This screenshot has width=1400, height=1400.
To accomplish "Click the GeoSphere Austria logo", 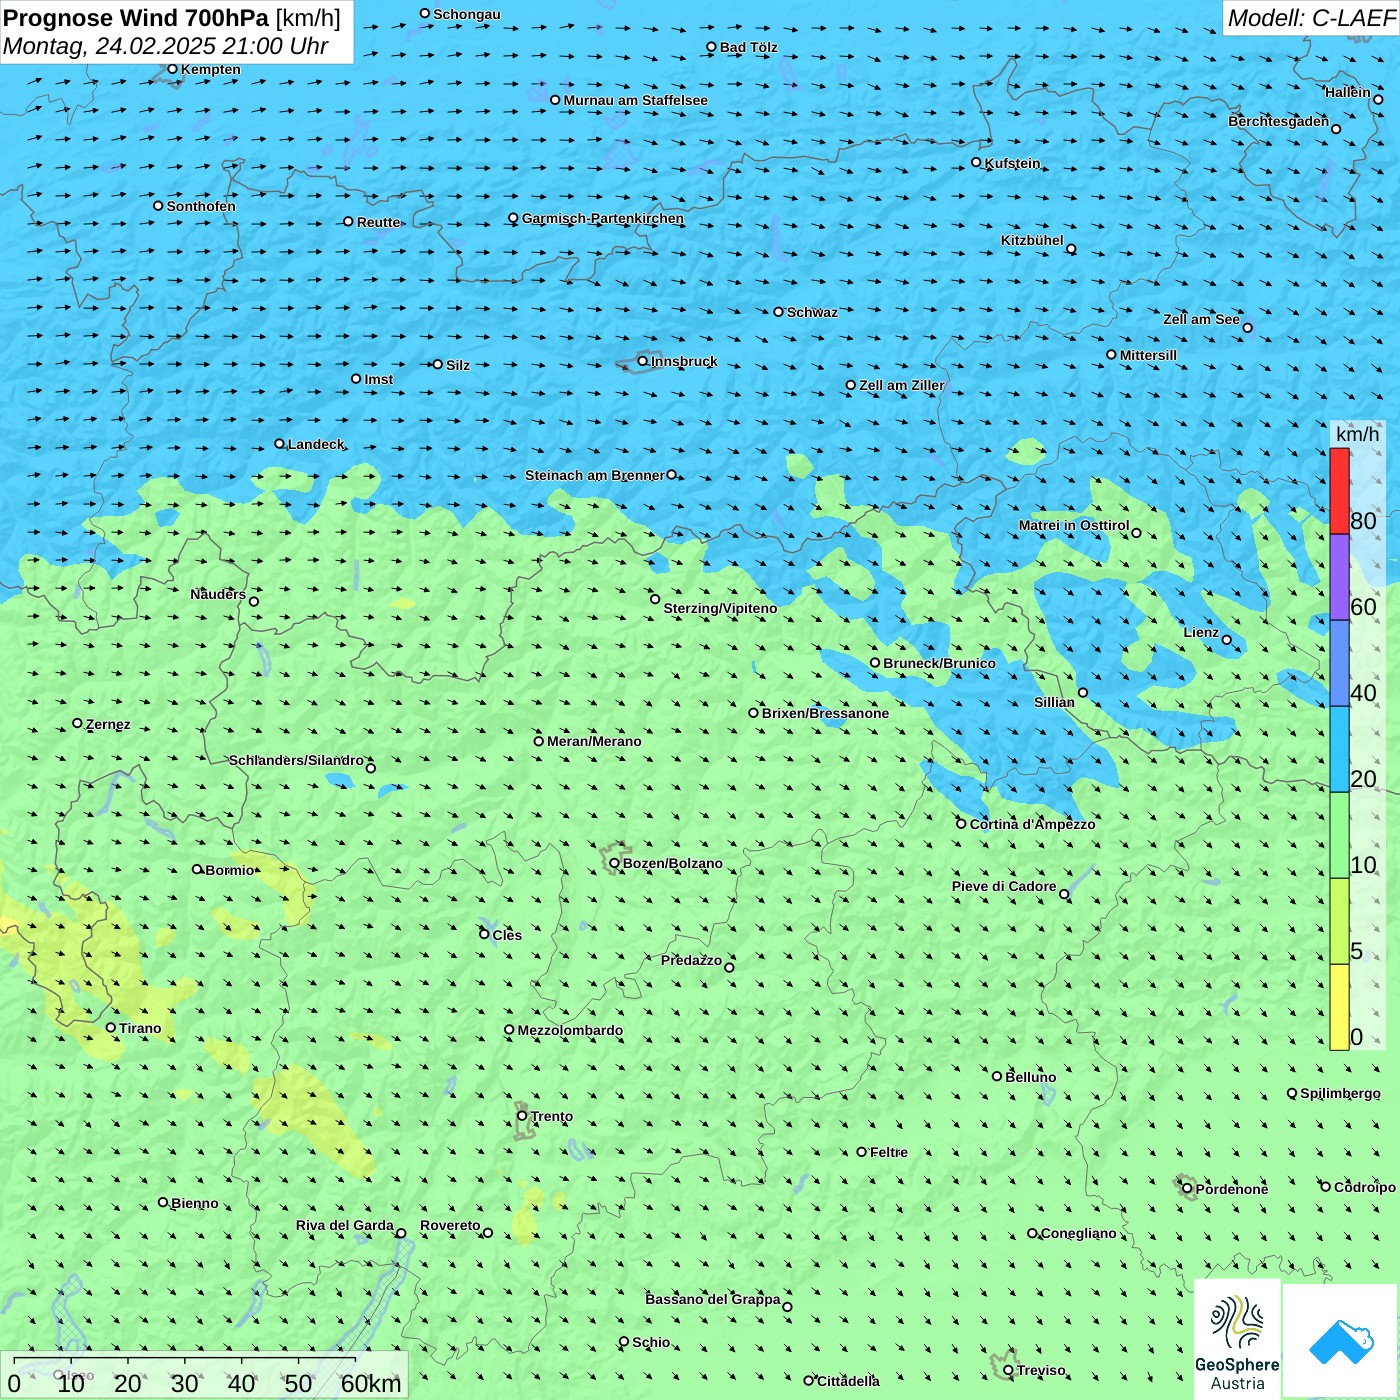I will 1237,1340.
